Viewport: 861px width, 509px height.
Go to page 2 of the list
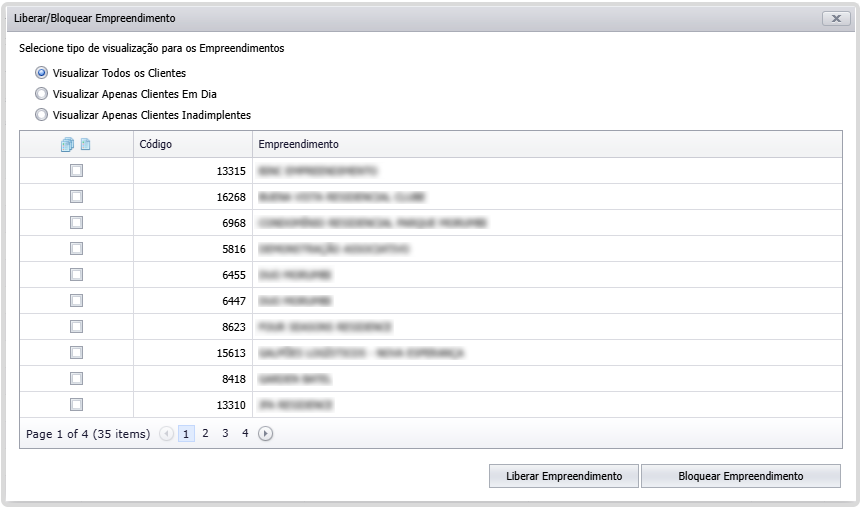click(x=205, y=434)
